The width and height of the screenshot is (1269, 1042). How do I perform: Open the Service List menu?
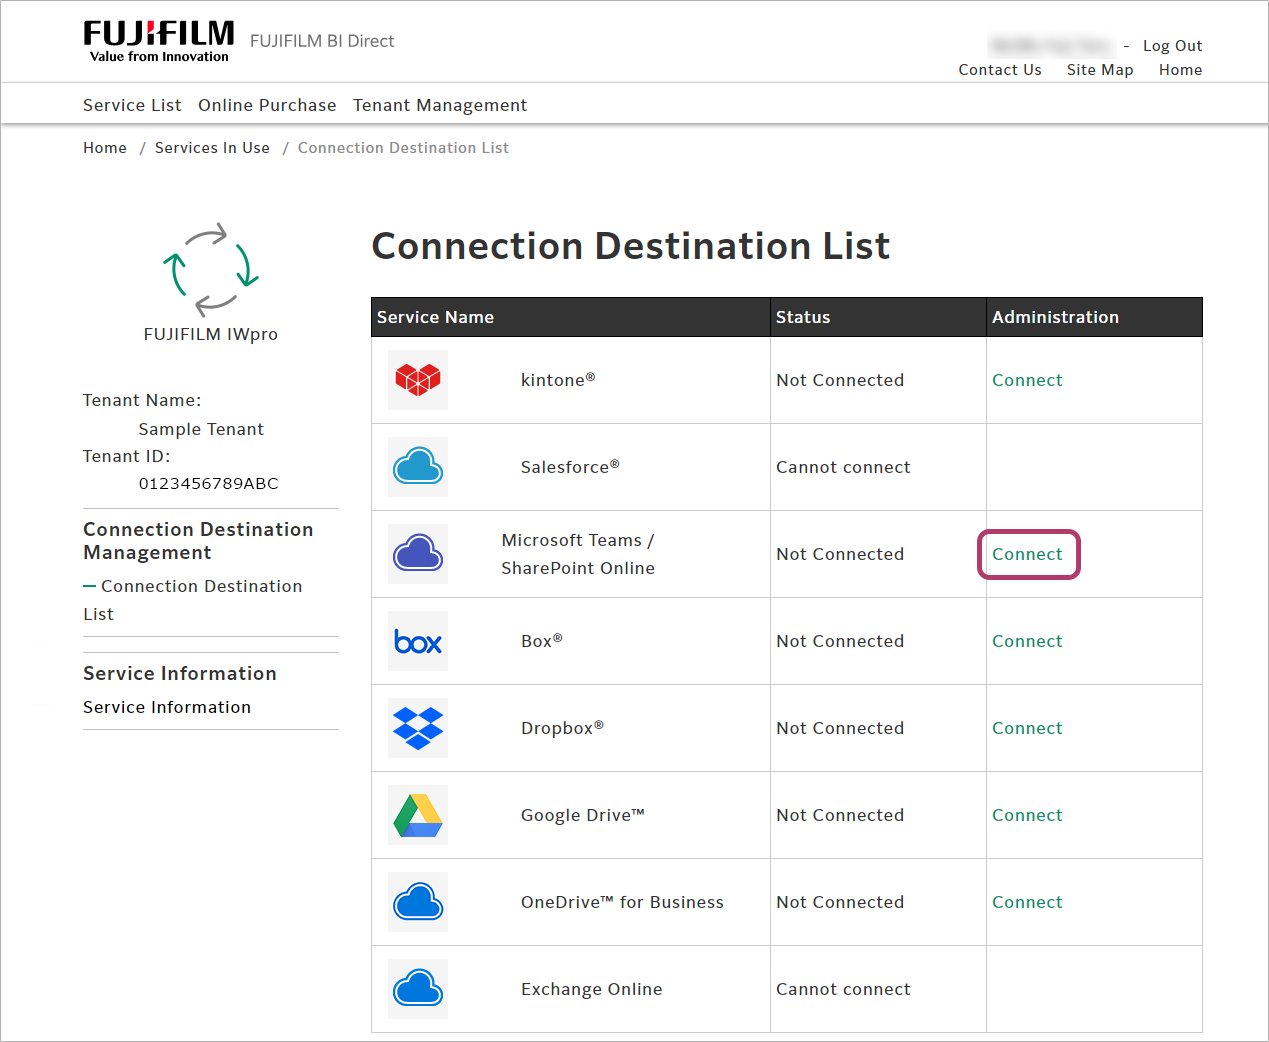(132, 105)
